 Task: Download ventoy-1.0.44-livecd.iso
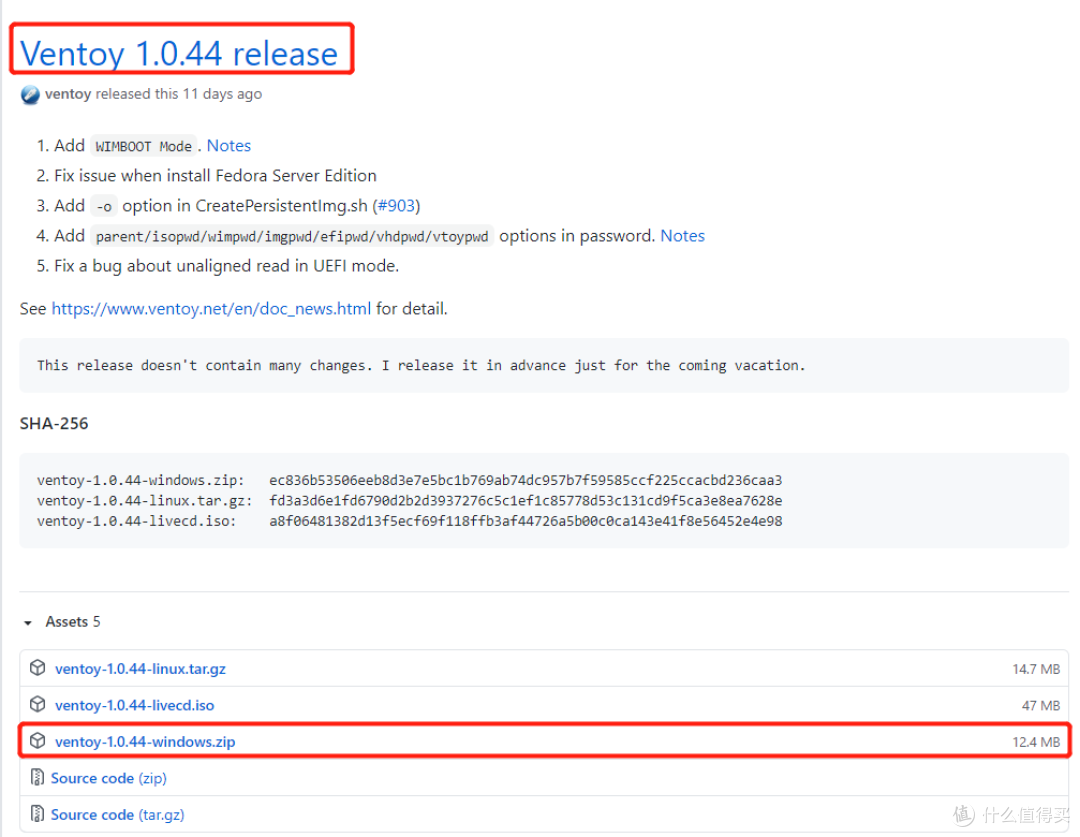coord(134,705)
